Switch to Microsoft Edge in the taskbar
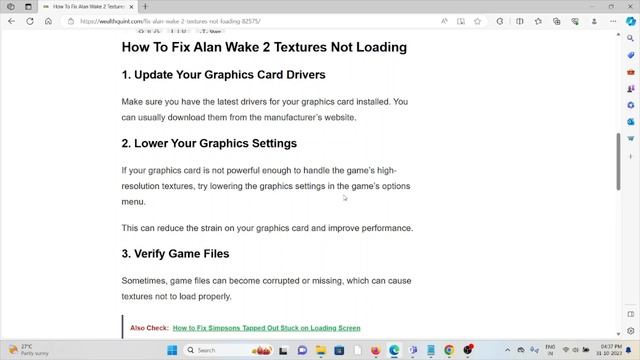The height and width of the screenshot is (360, 640). [394, 350]
